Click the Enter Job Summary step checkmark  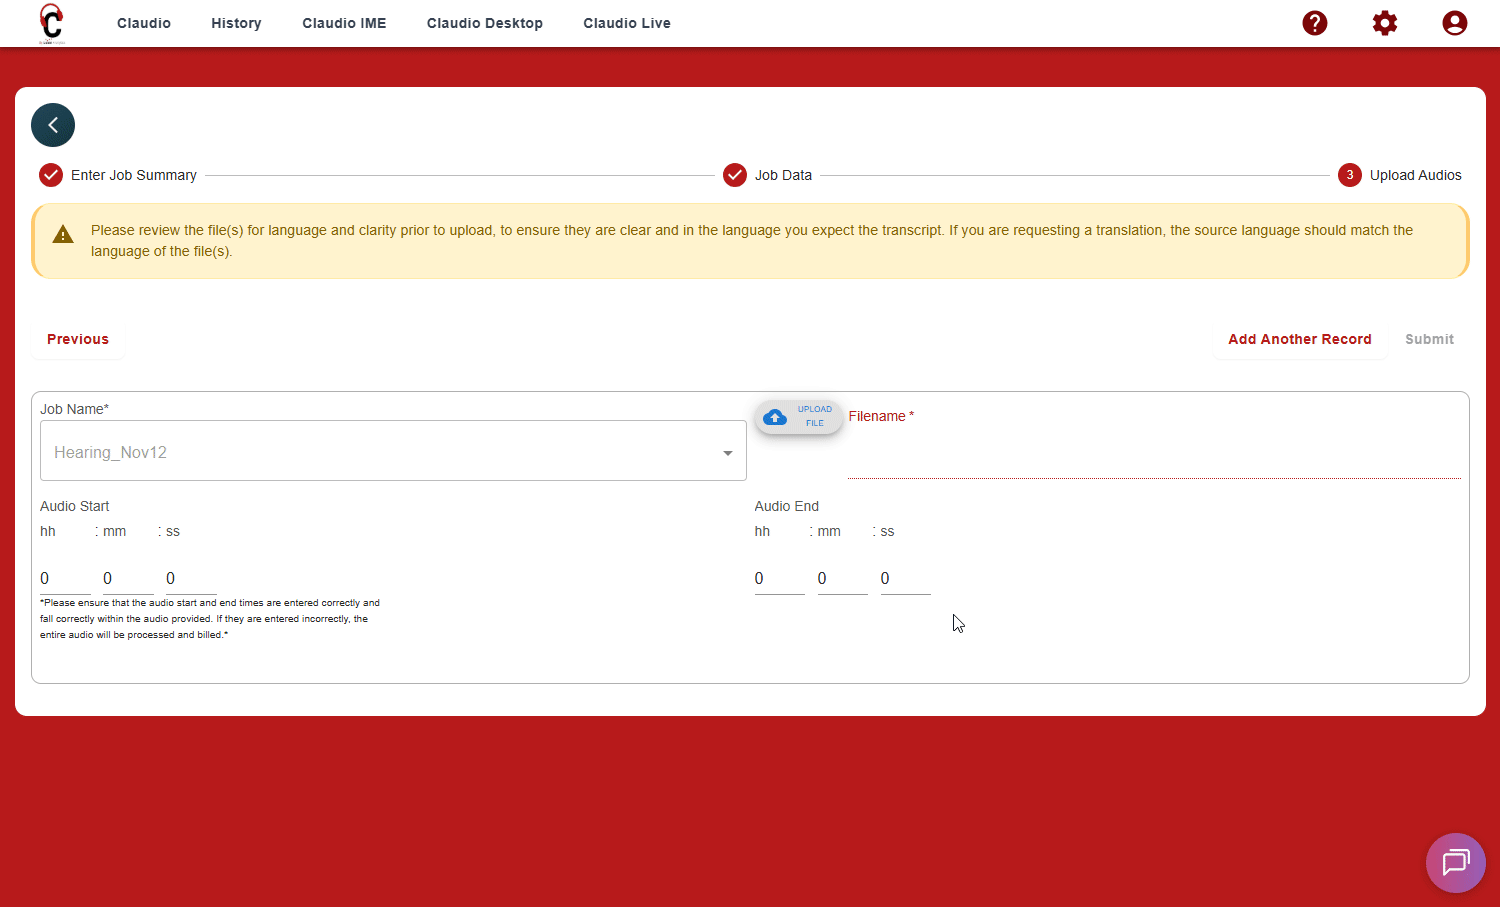[x=51, y=175]
